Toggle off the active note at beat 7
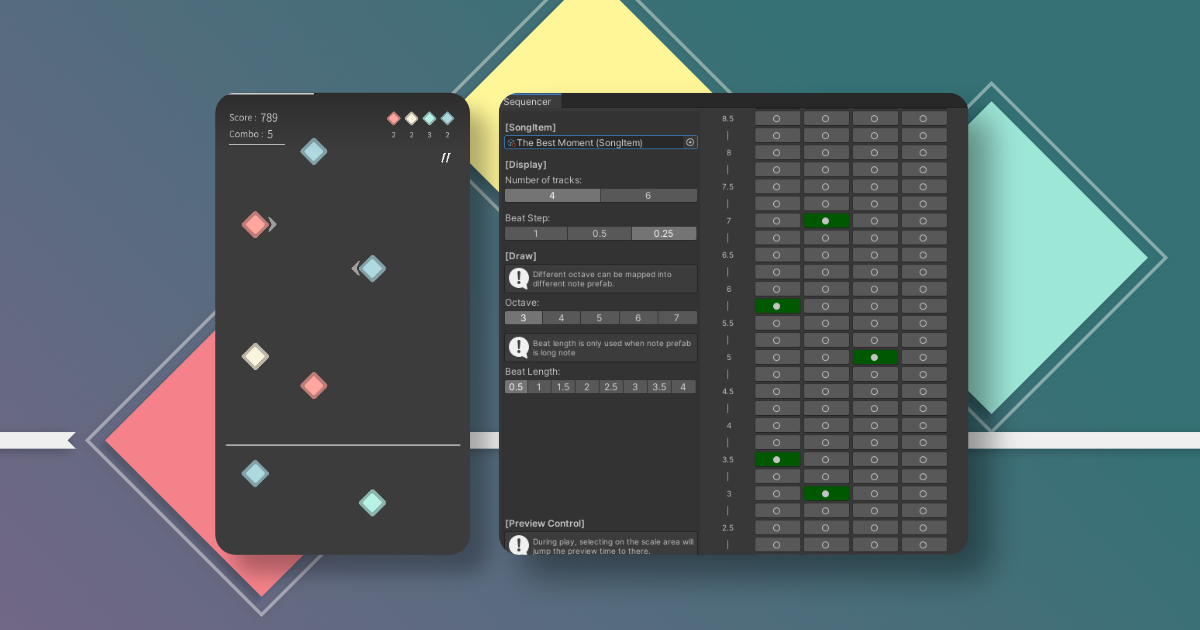 tap(825, 221)
